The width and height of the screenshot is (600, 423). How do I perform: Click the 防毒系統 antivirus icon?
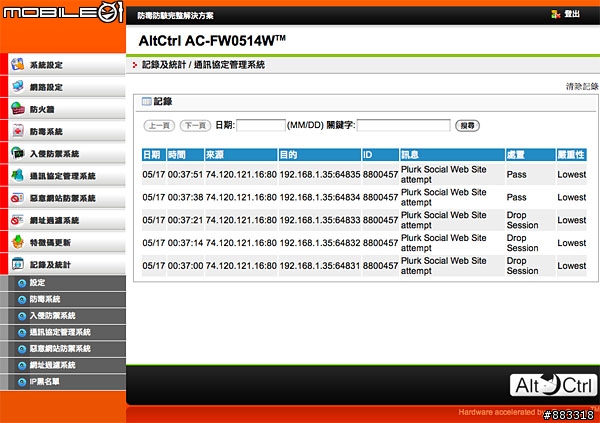pos(18,131)
